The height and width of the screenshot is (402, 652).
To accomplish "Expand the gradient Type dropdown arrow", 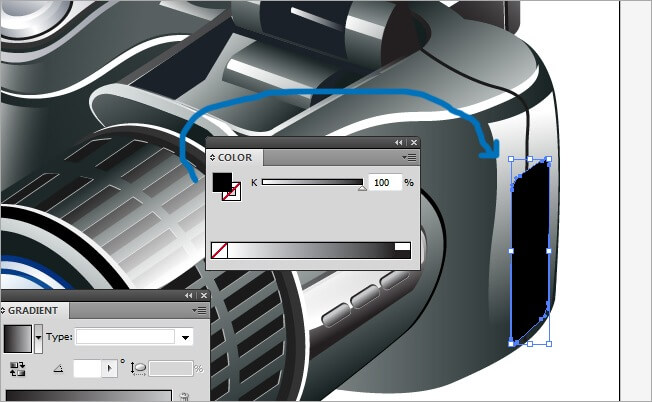I will point(185,338).
